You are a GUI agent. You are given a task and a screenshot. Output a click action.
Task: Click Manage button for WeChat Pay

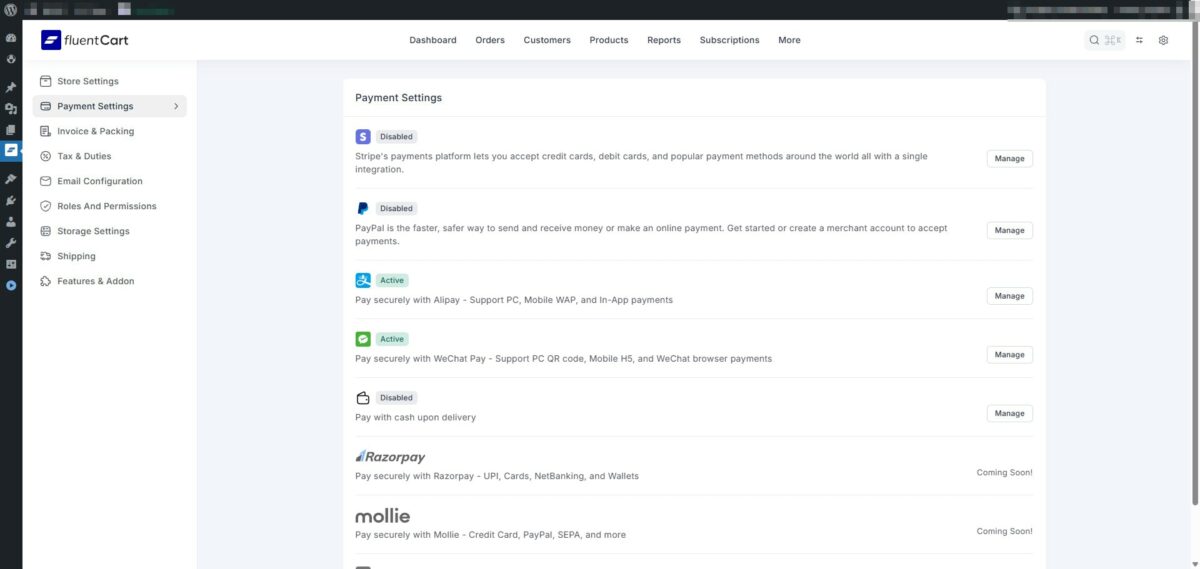1009,355
